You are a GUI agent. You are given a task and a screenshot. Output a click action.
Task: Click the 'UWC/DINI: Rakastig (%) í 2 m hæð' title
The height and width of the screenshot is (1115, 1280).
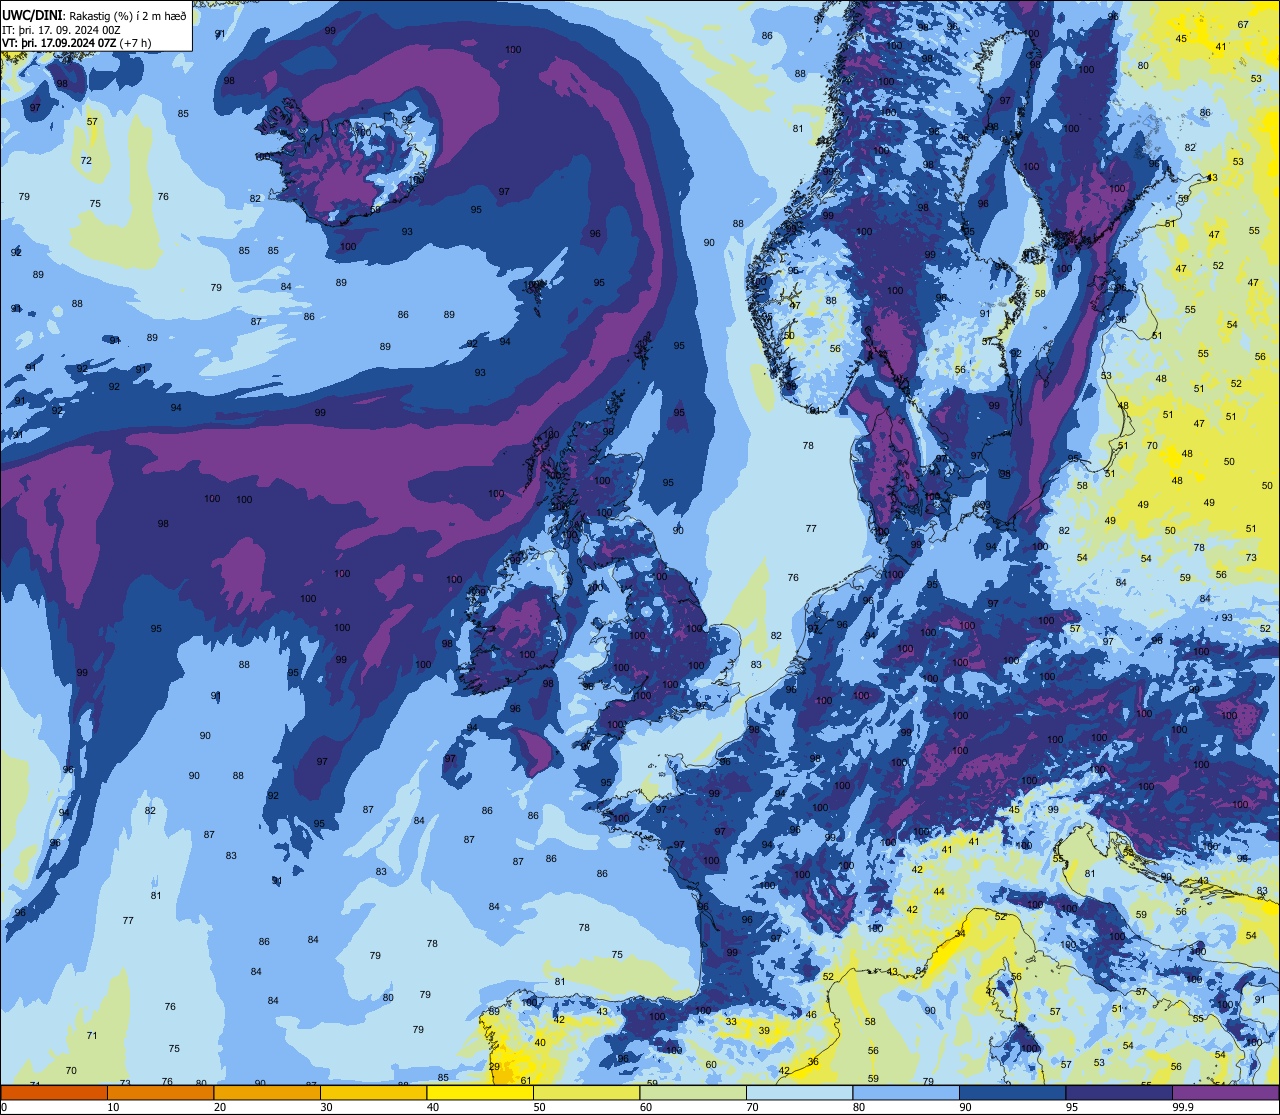point(94,15)
